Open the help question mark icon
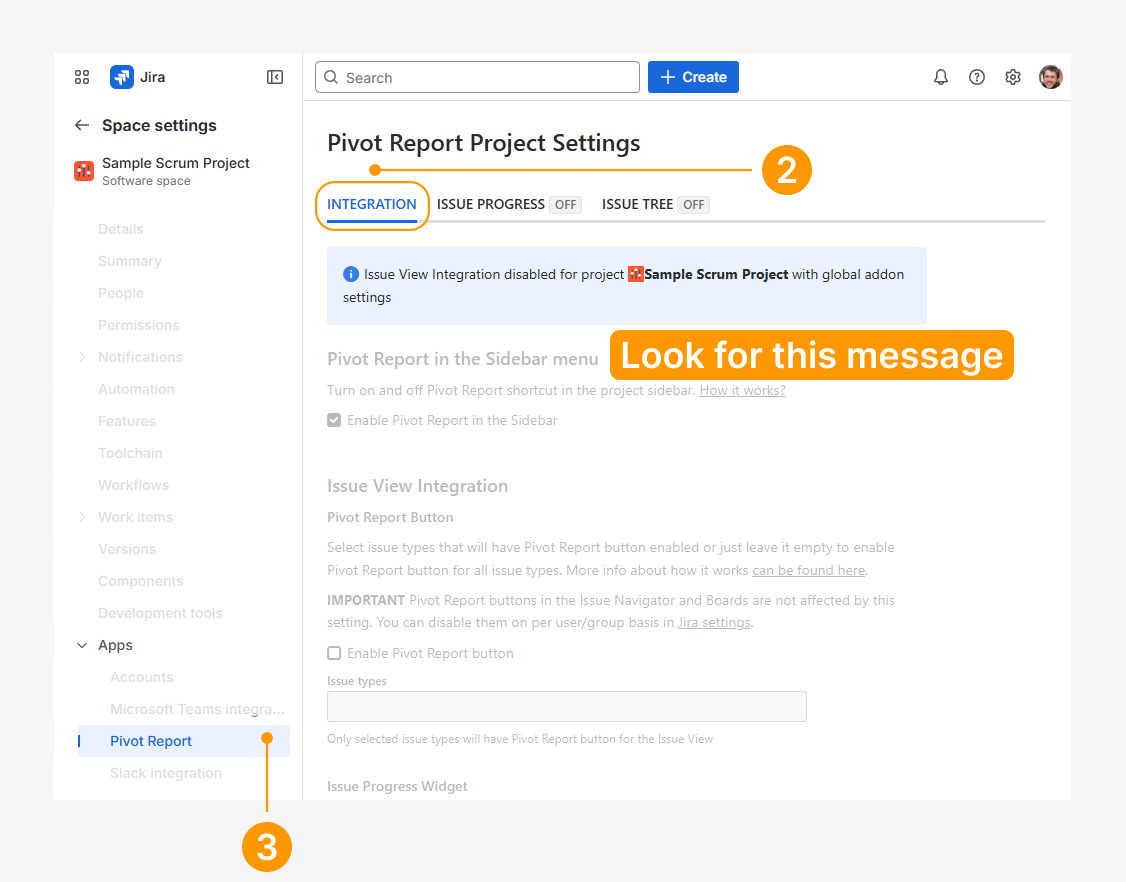The width and height of the screenshot is (1126, 882). pyautogui.click(x=977, y=77)
